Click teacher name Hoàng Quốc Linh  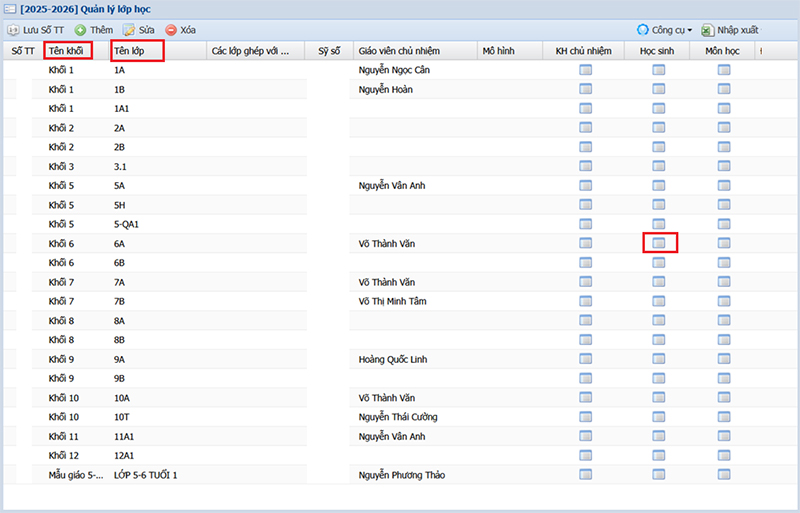point(392,359)
